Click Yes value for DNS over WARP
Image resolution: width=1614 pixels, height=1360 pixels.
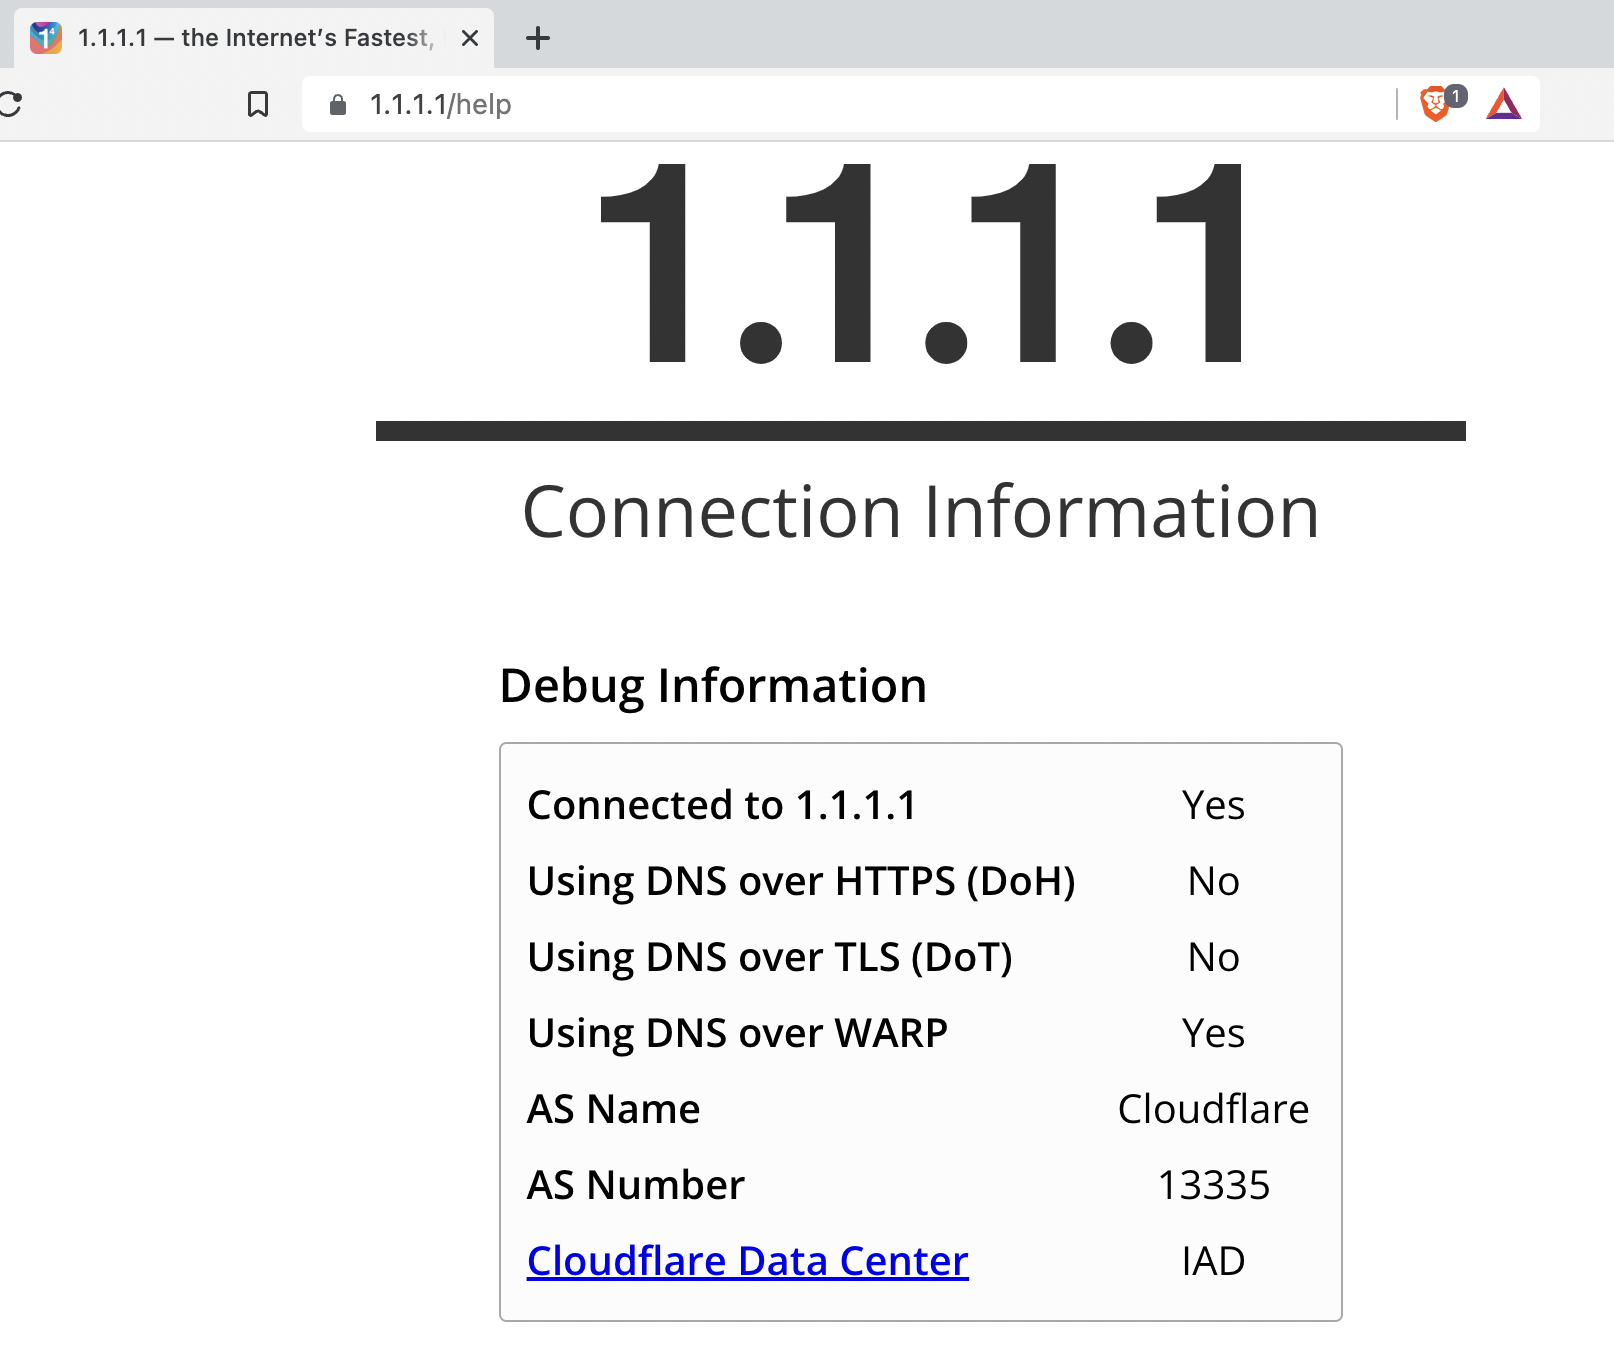click(x=1213, y=1033)
